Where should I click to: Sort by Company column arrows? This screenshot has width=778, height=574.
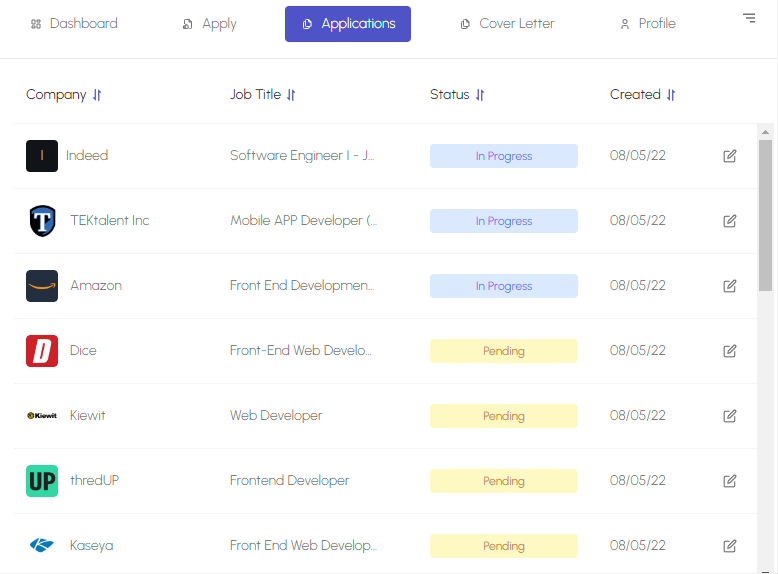[97, 95]
